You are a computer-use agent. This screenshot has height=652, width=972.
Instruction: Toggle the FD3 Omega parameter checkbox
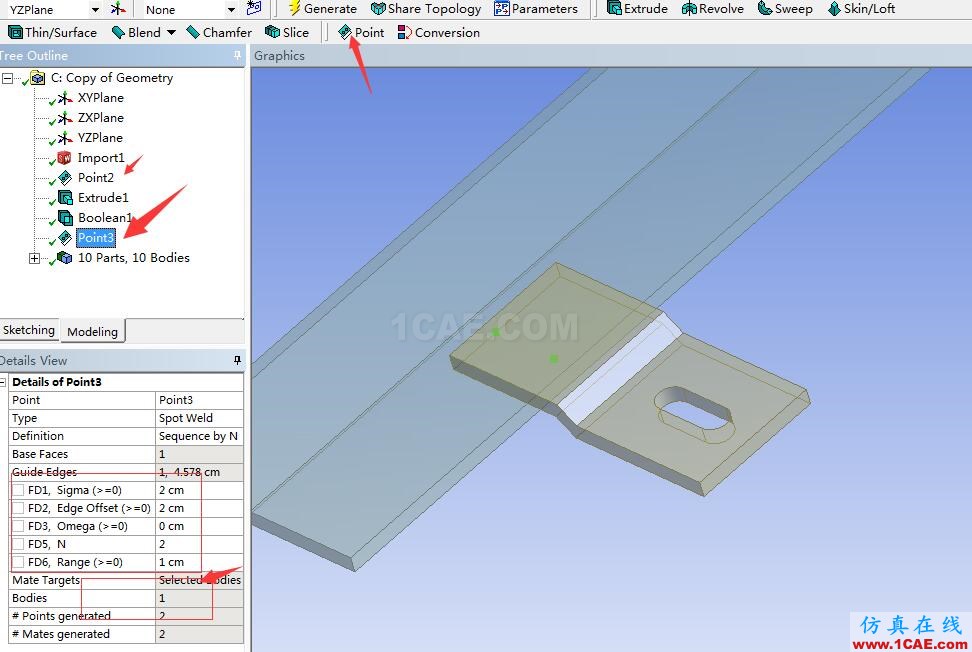[x=18, y=526]
